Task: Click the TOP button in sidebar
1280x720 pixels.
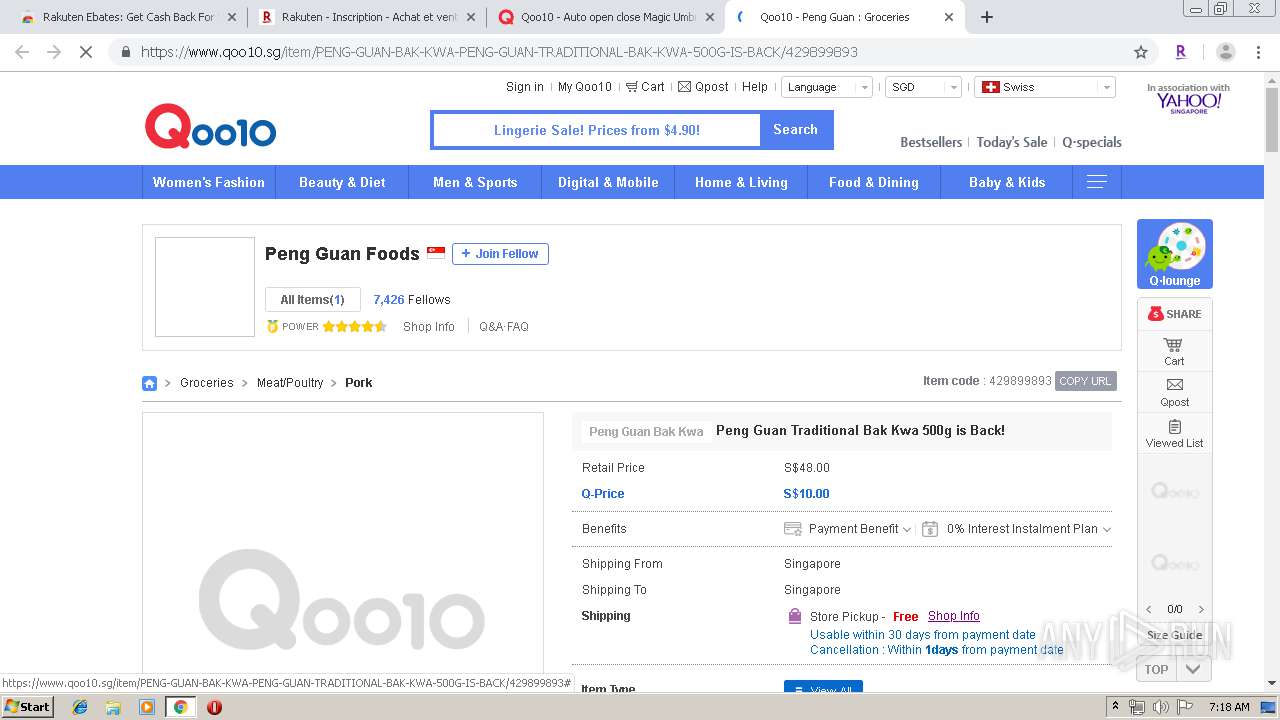Action: point(1157,669)
